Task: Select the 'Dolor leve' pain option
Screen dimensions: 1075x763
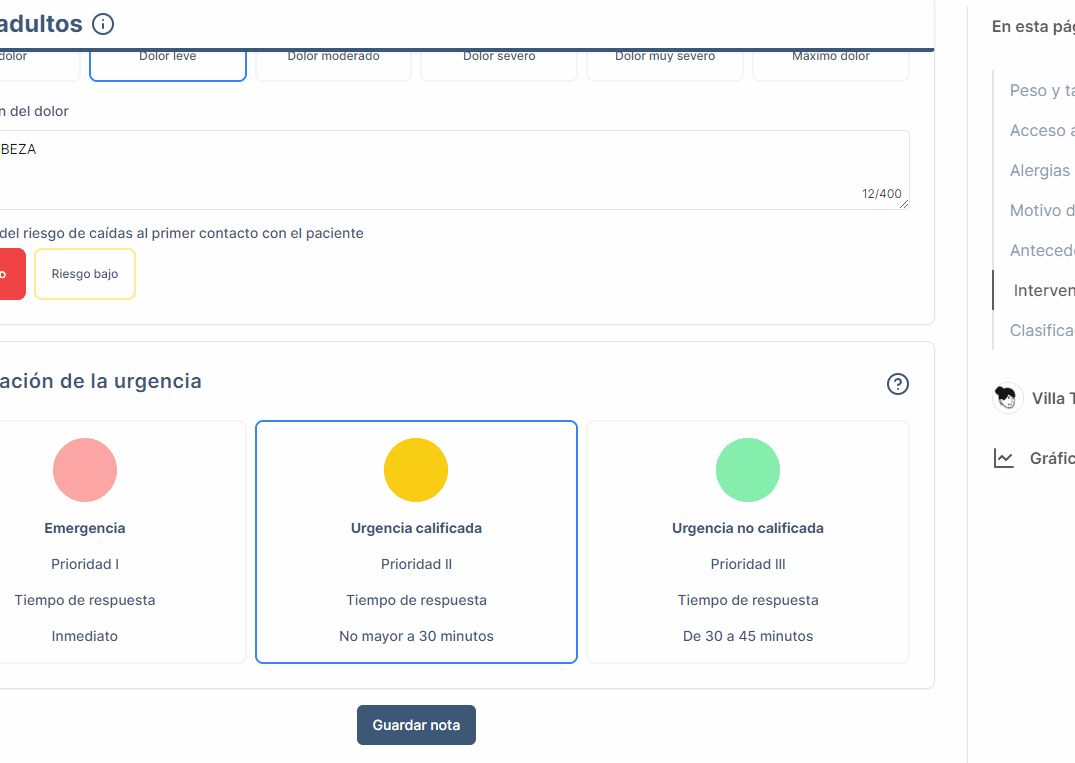Action: click(168, 65)
